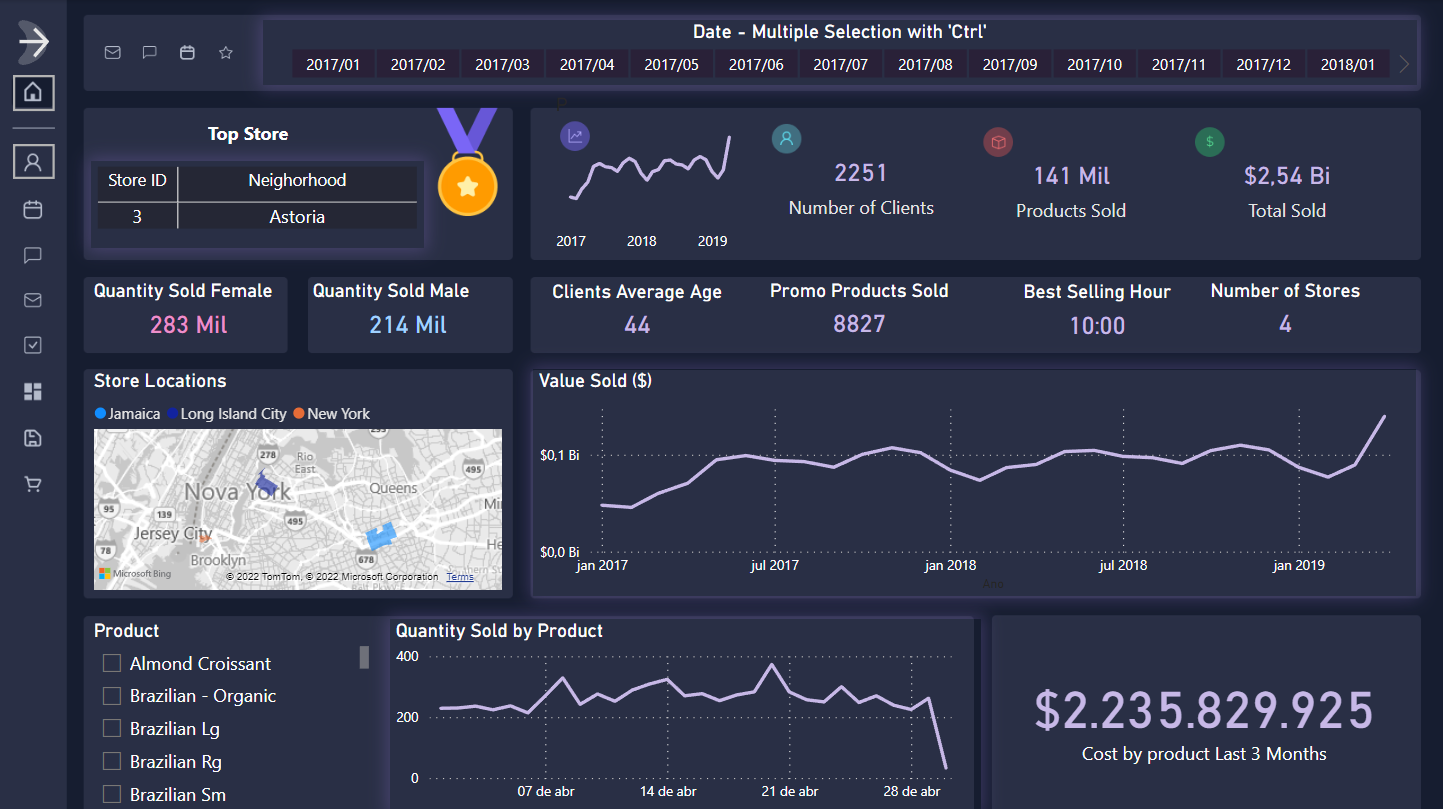This screenshot has height=809, width=1443.
Task: Select the user profile icon in the sidebar
Action: click(33, 161)
